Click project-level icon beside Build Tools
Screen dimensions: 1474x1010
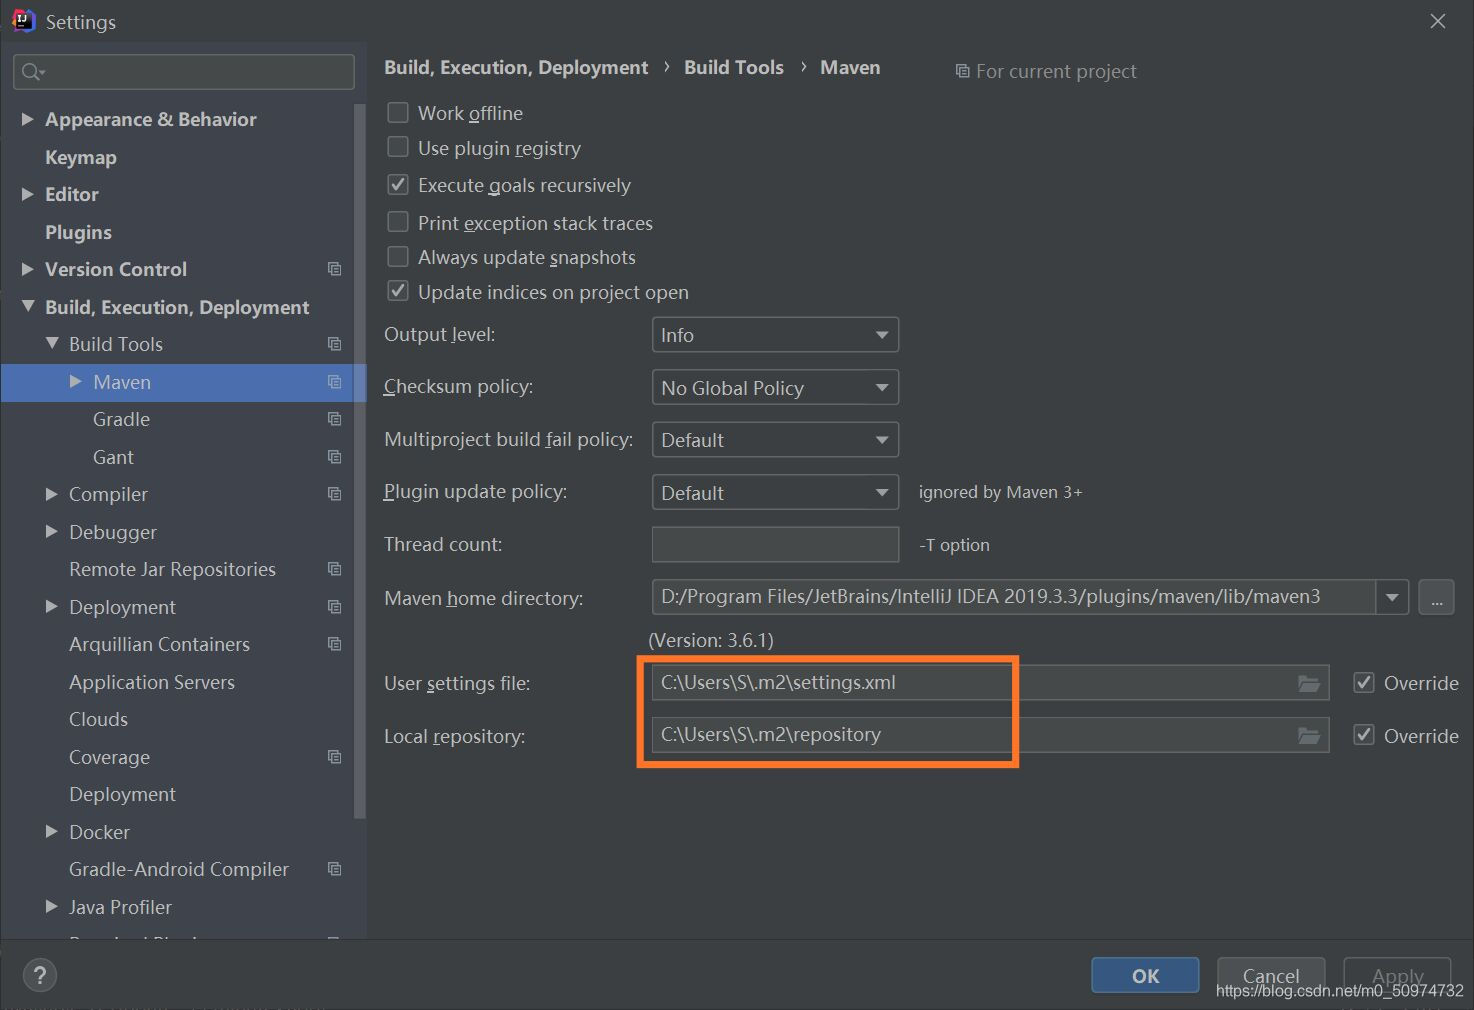[x=334, y=344]
